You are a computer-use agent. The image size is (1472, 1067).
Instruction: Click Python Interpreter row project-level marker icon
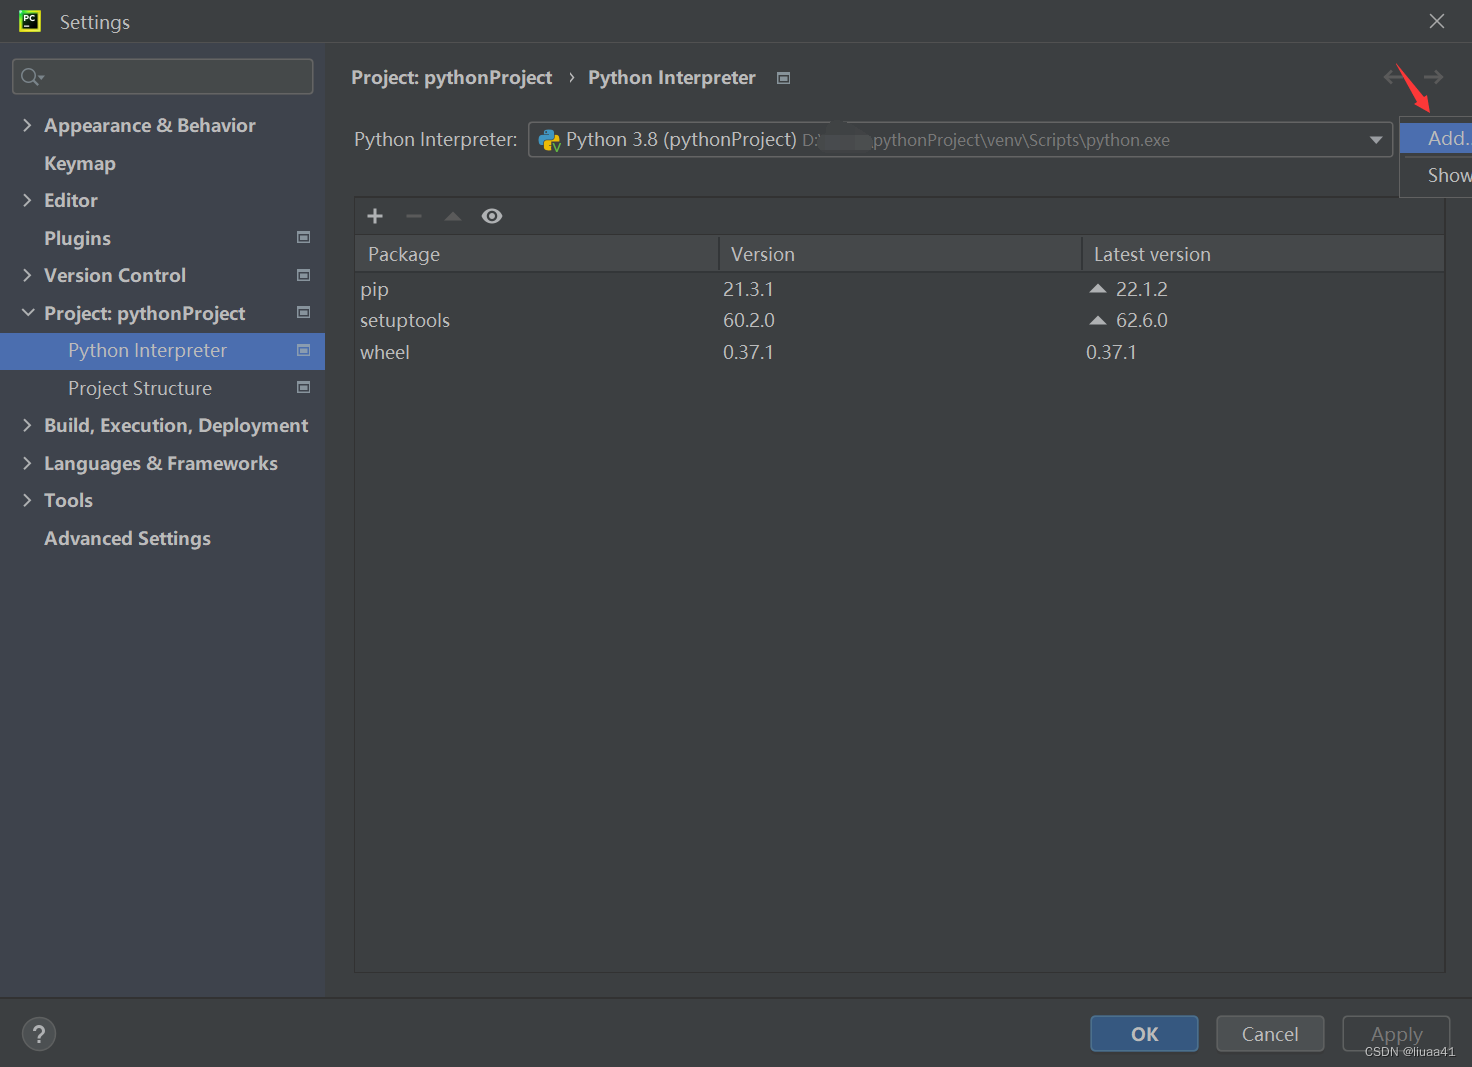pos(303,350)
